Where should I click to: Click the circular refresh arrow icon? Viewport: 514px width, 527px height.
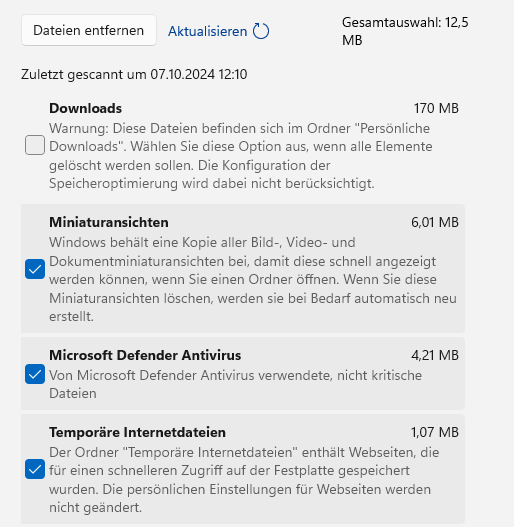click(x=261, y=31)
